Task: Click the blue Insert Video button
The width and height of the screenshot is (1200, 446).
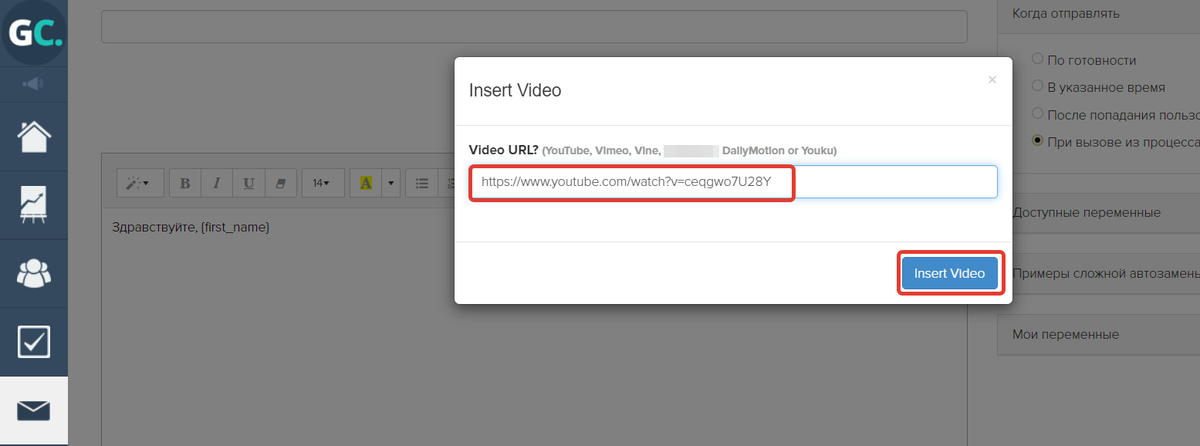Action: 949,274
